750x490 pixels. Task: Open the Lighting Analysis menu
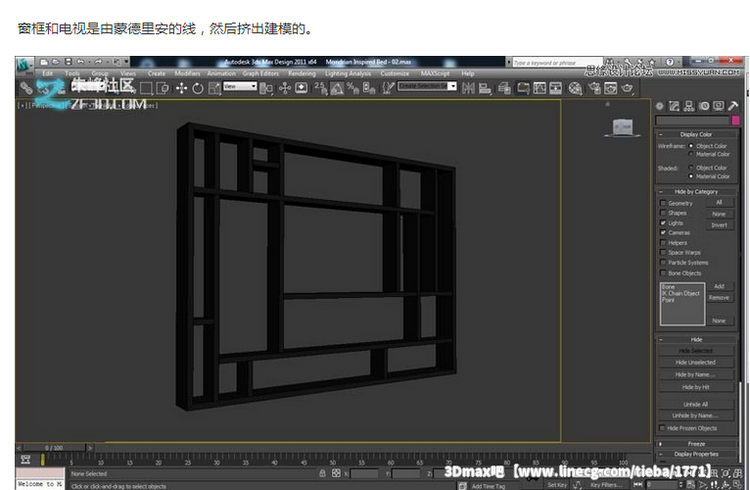pyautogui.click(x=348, y=73)
